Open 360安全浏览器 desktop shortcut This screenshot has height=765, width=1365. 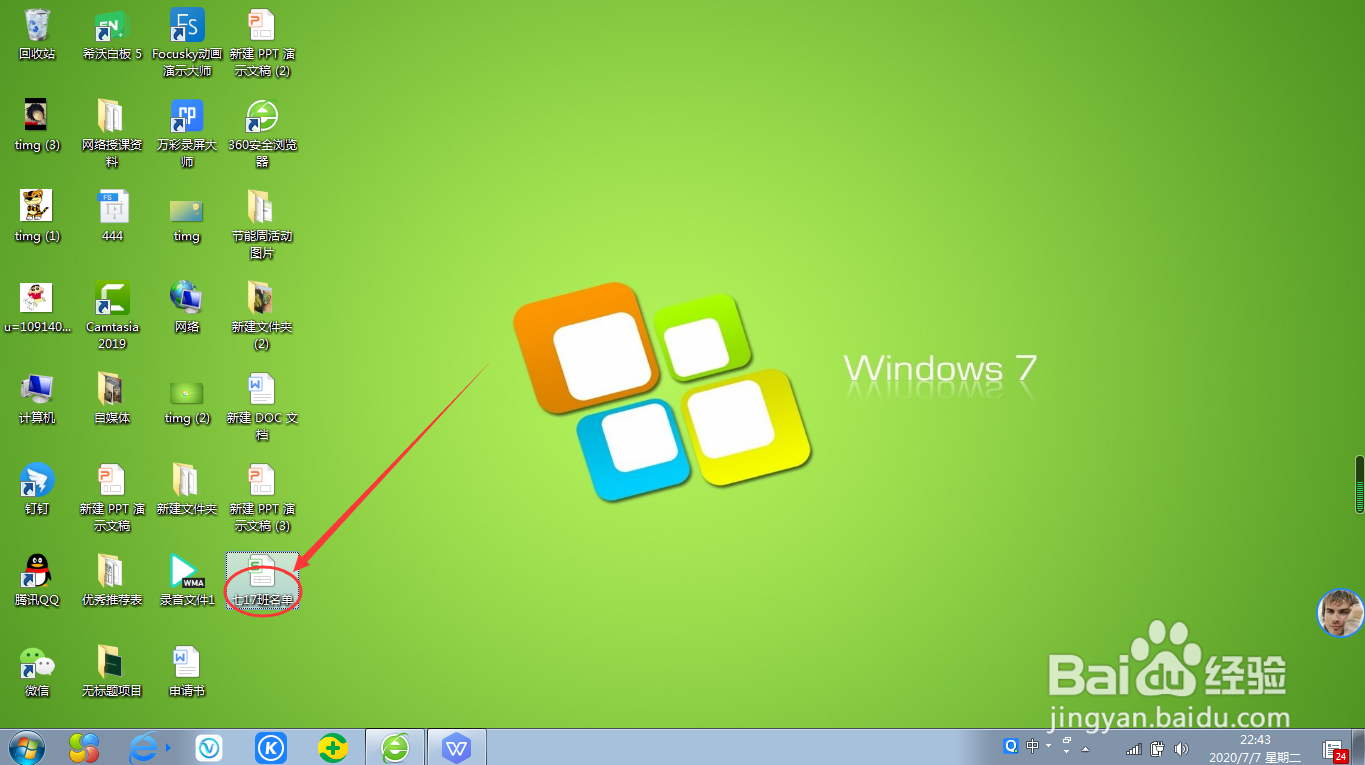262,134
